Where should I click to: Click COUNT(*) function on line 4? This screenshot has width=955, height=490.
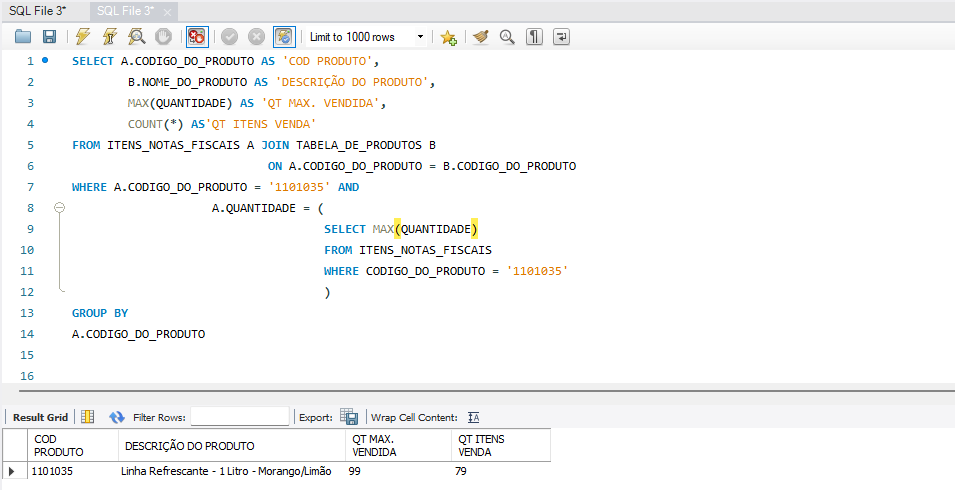(155, 124)
